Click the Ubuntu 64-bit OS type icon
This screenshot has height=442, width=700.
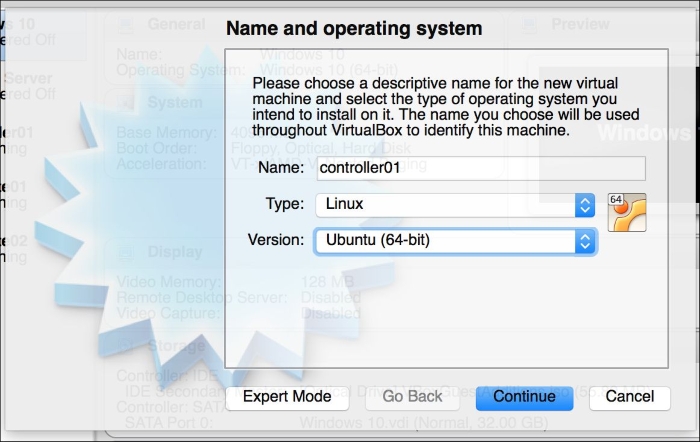tap(627, 213)
